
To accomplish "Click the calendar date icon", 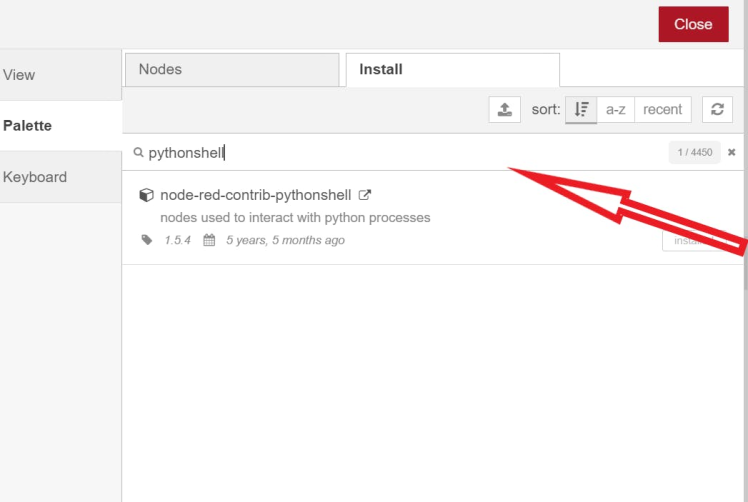I will (209, 240).
